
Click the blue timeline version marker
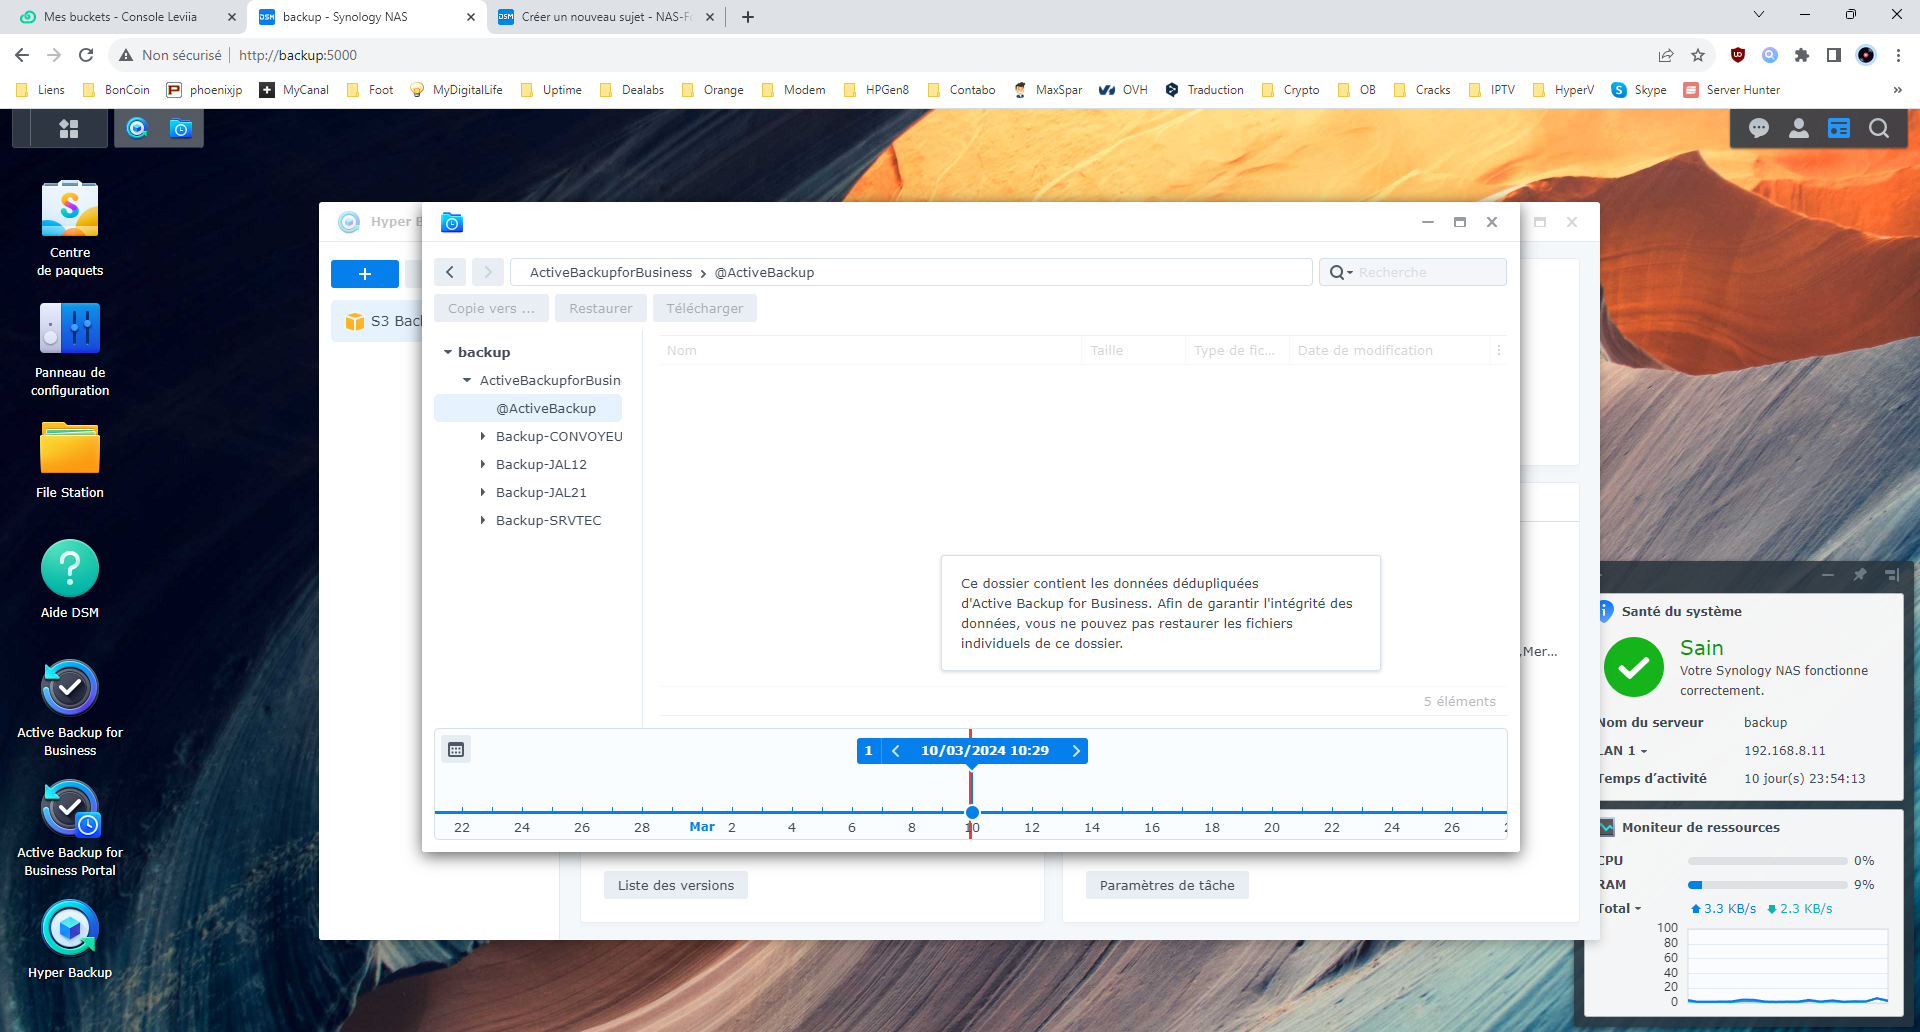(x=972, y=812)
